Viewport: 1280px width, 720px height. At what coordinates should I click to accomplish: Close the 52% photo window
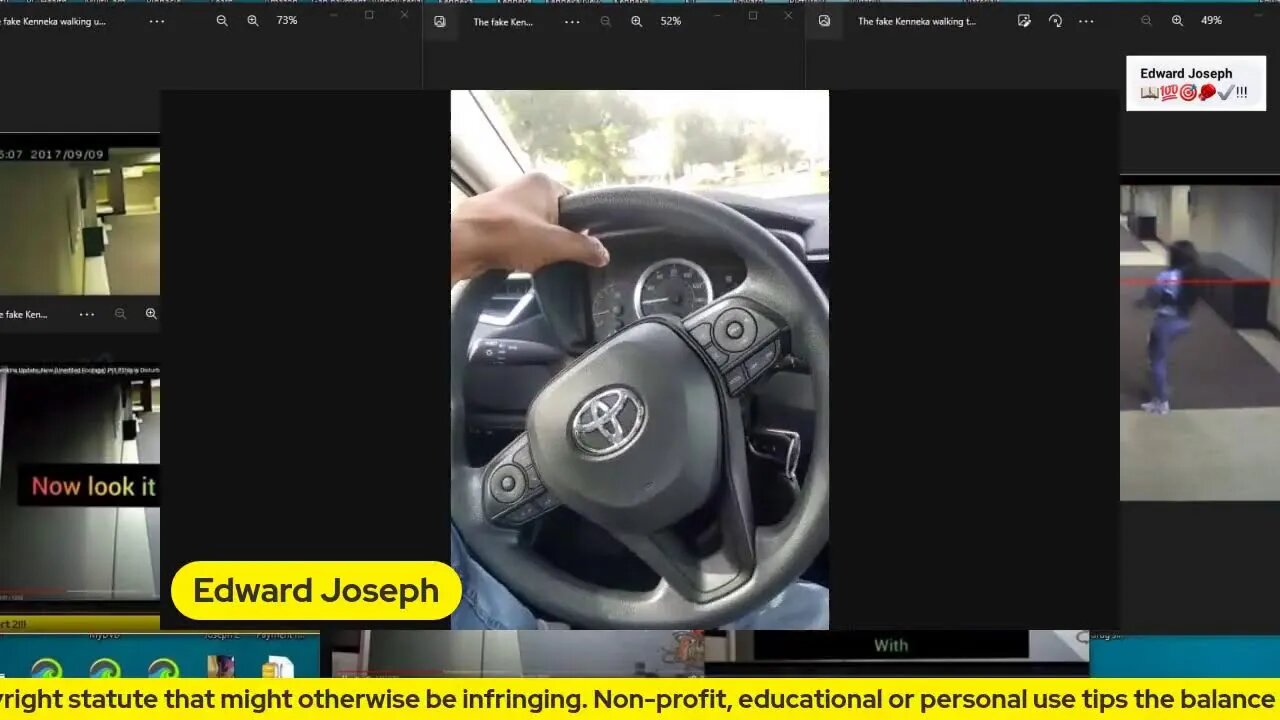788,15
